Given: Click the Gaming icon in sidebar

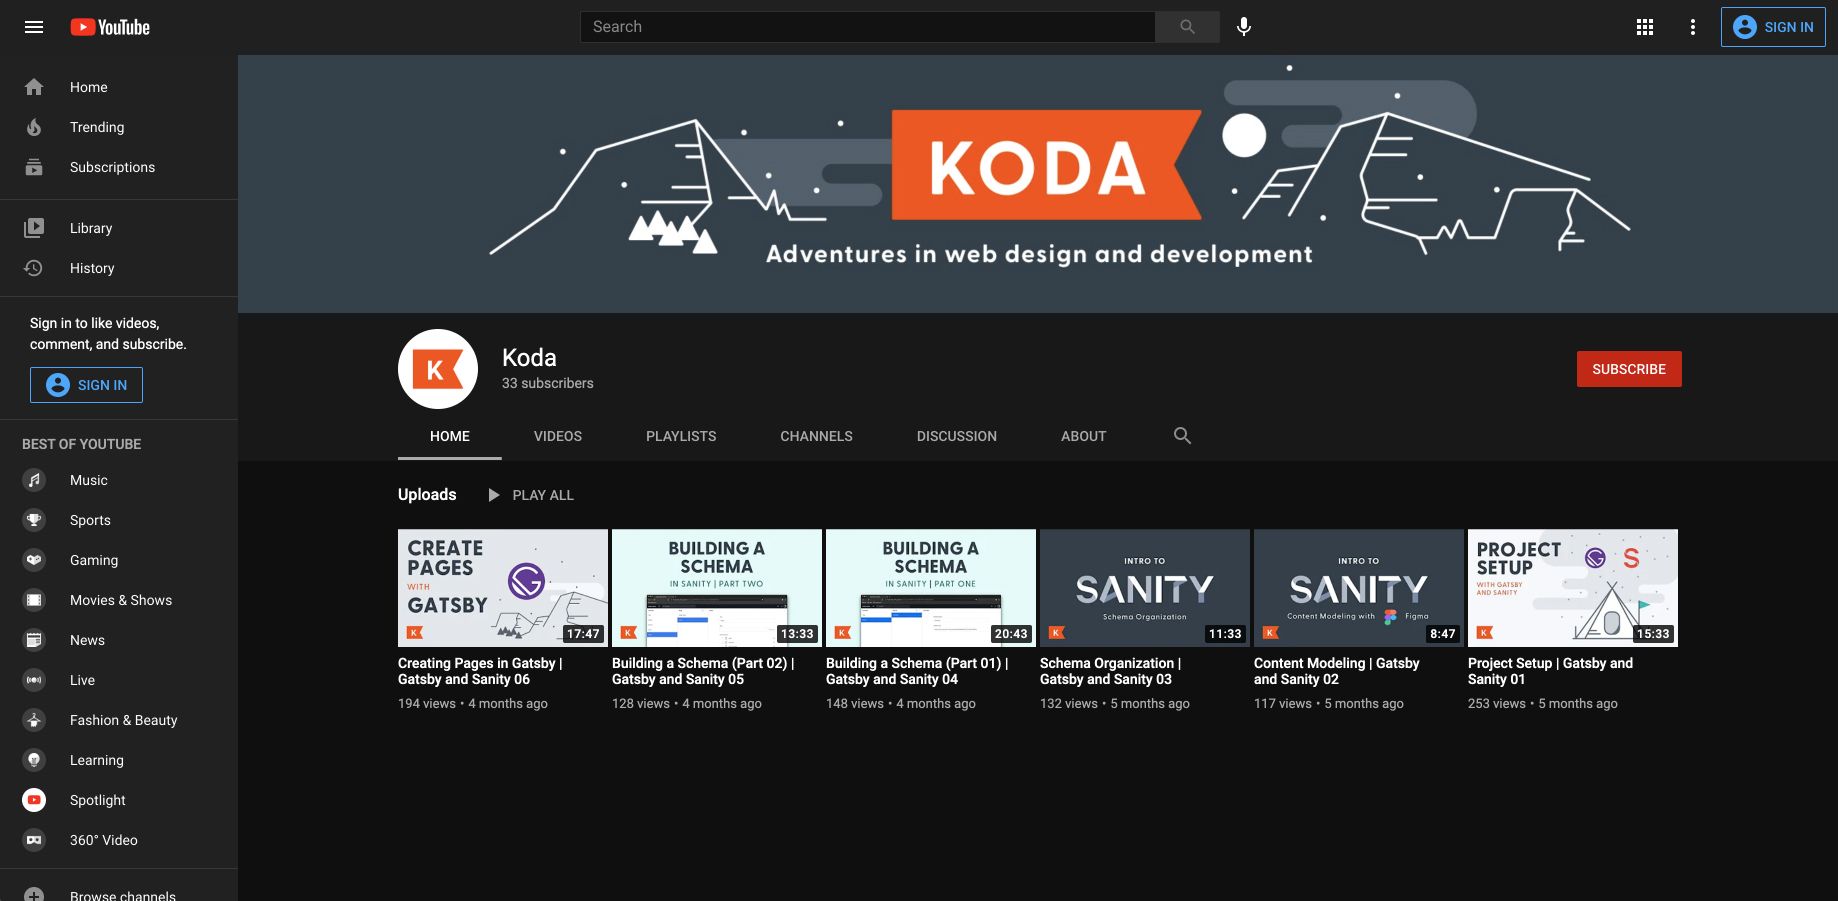Looking at the screenshot, I should (x=34, y=560).
